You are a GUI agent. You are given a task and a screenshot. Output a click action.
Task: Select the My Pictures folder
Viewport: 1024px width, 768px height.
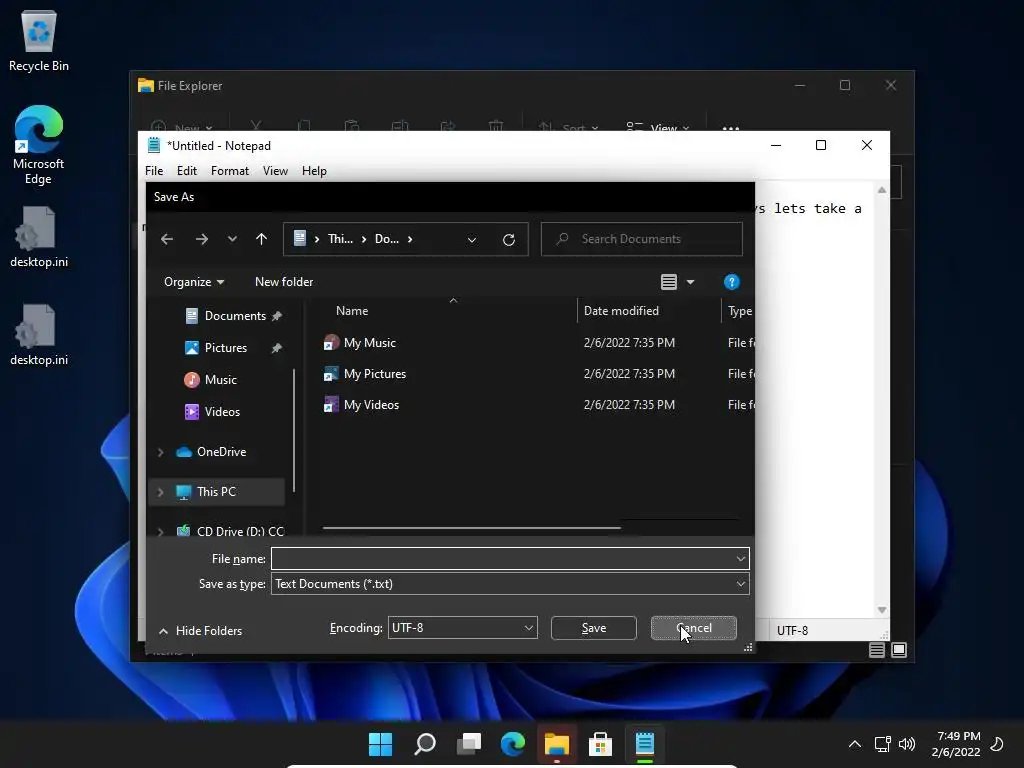[x=375, y=374]
